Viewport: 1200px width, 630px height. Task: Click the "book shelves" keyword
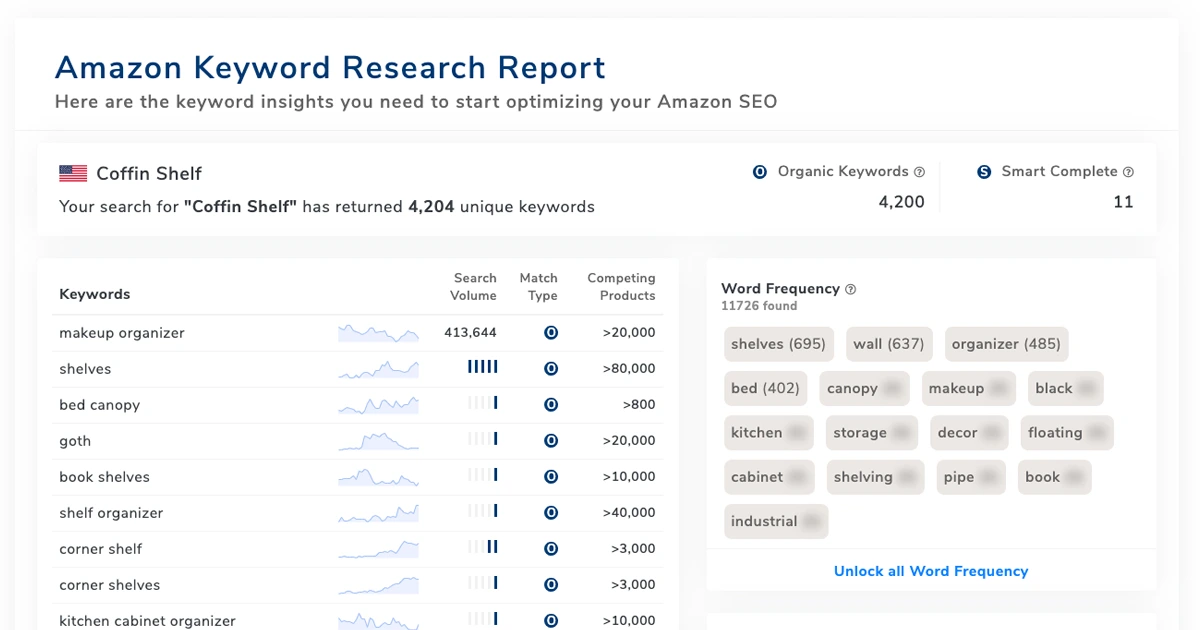(x=104, y=477)
